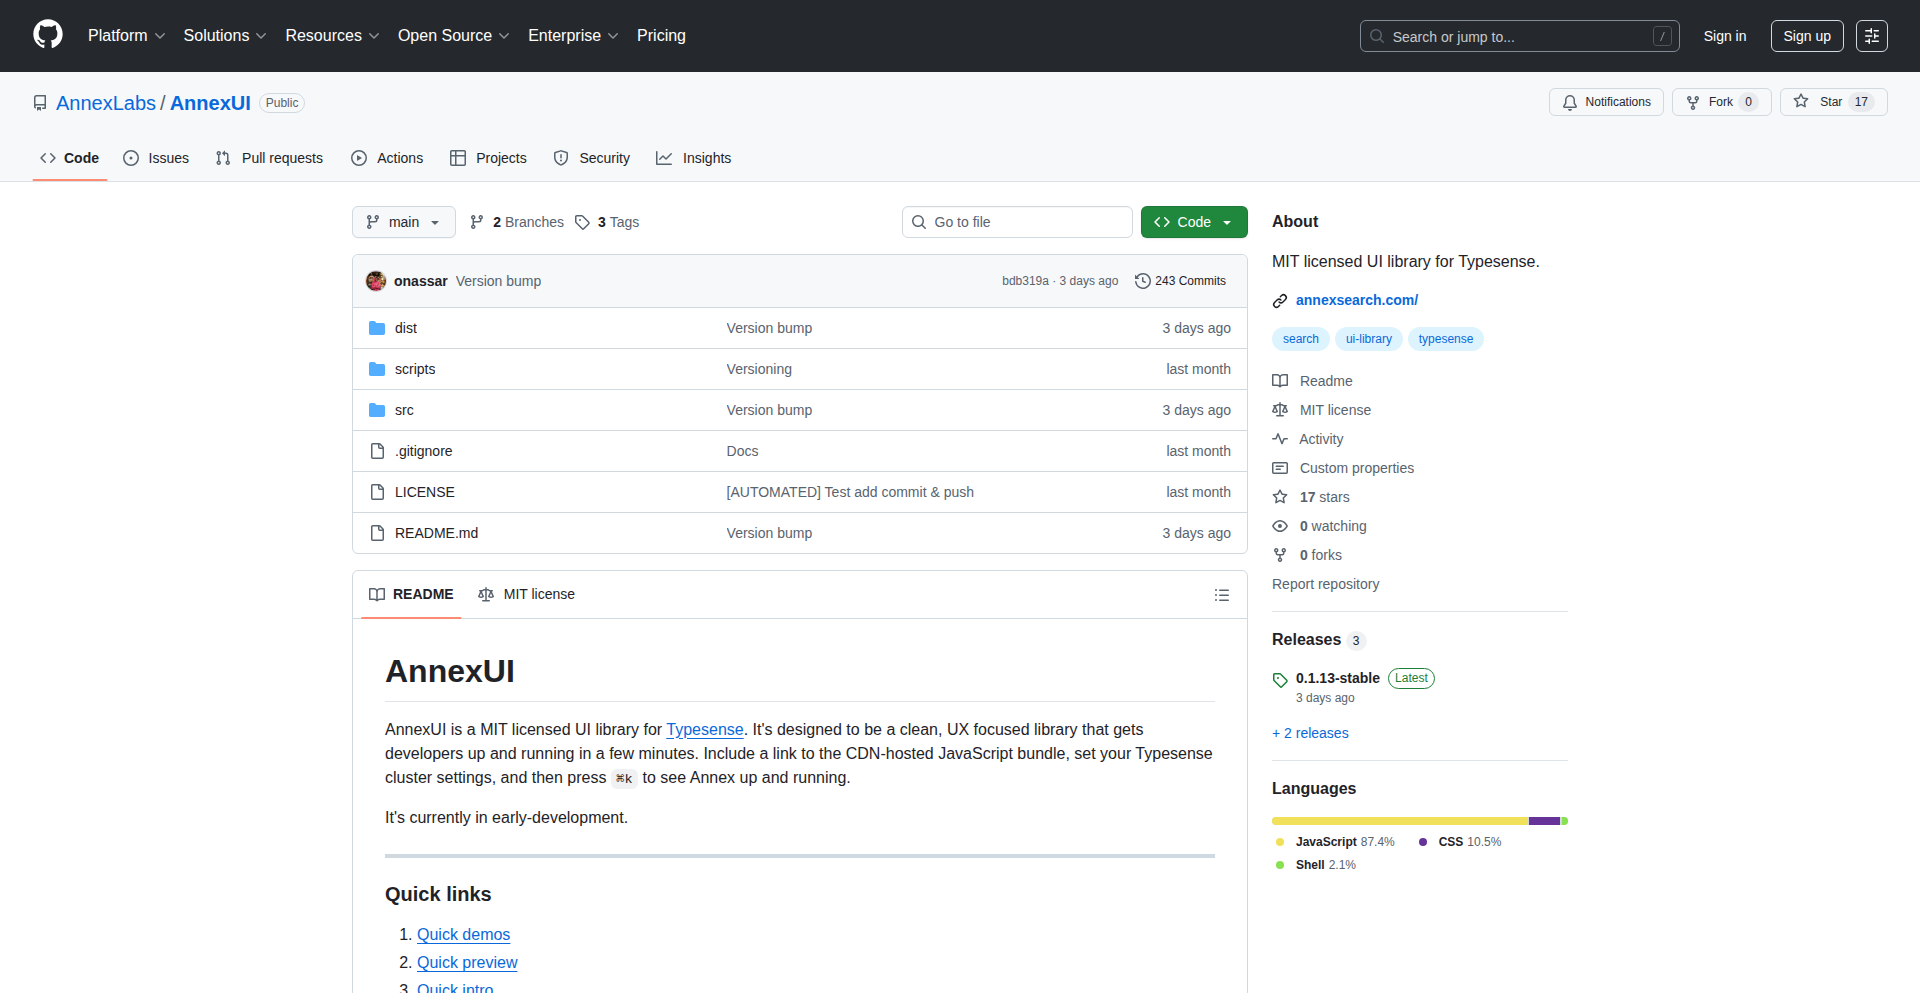Open the annexsearch.com/ website link

[x=1357, y=300]
